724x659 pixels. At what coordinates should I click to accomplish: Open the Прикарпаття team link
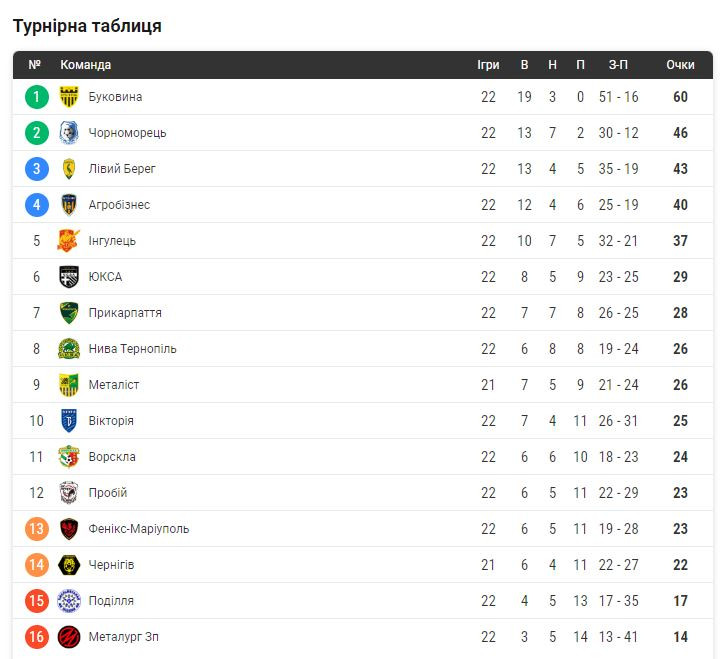124,313
